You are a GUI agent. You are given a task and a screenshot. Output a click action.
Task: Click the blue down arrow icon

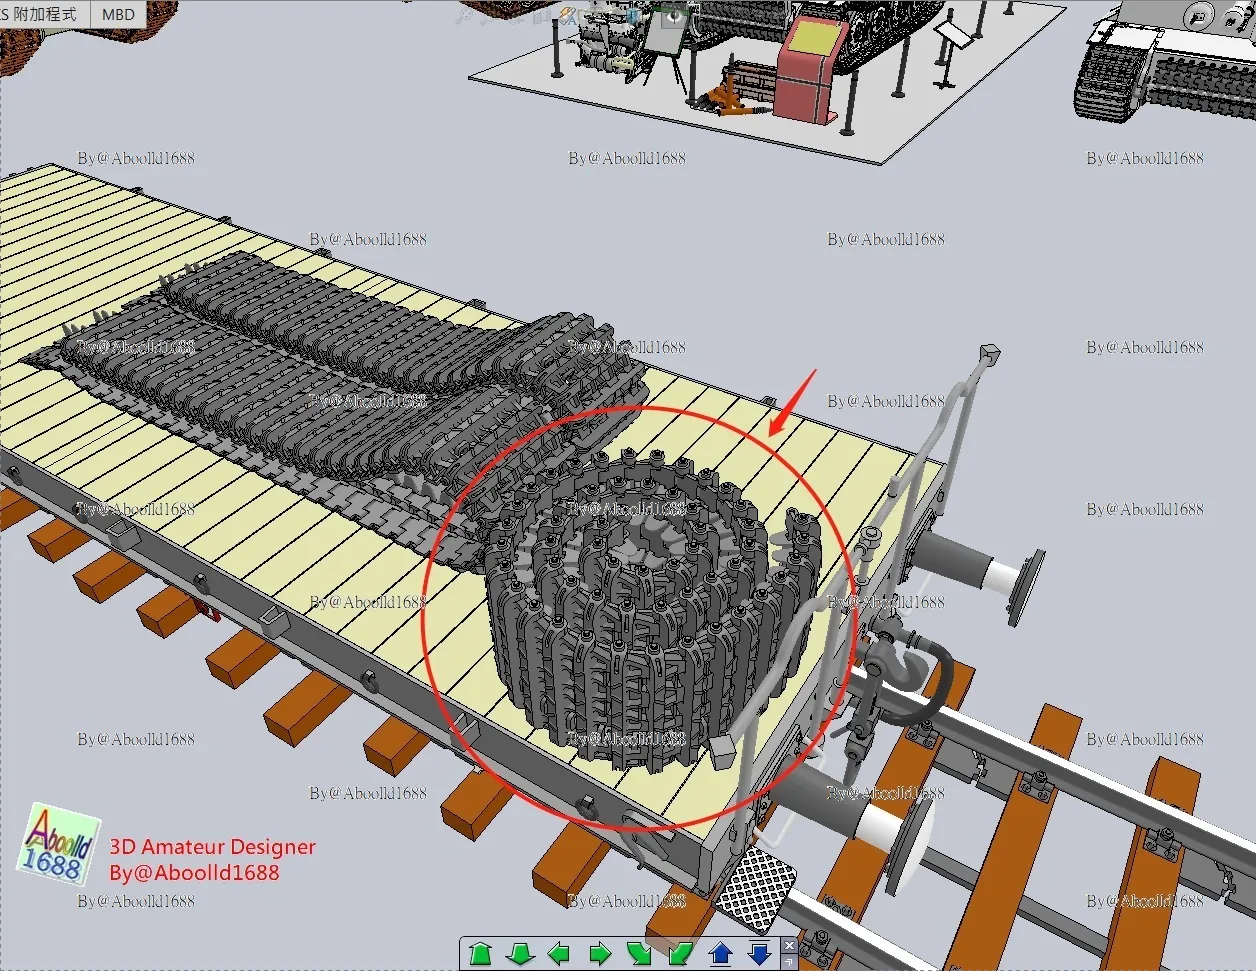760,953
